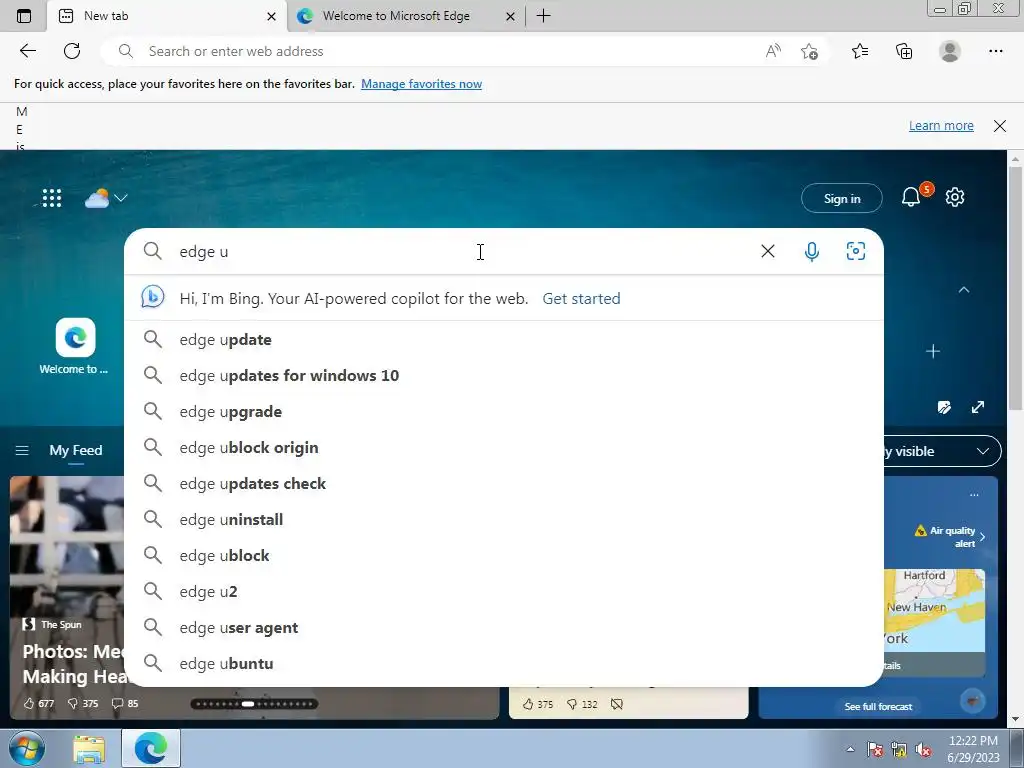Expand weather widget dropdown chevron
1024x768 pixels.
(121, 198)
